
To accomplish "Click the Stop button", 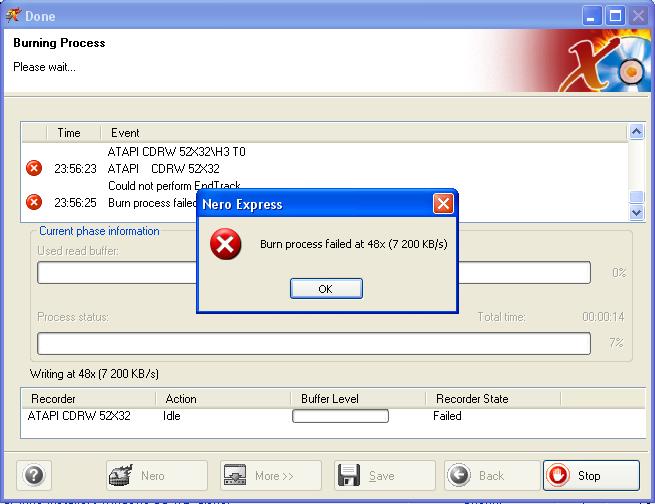I will [591, 475].
